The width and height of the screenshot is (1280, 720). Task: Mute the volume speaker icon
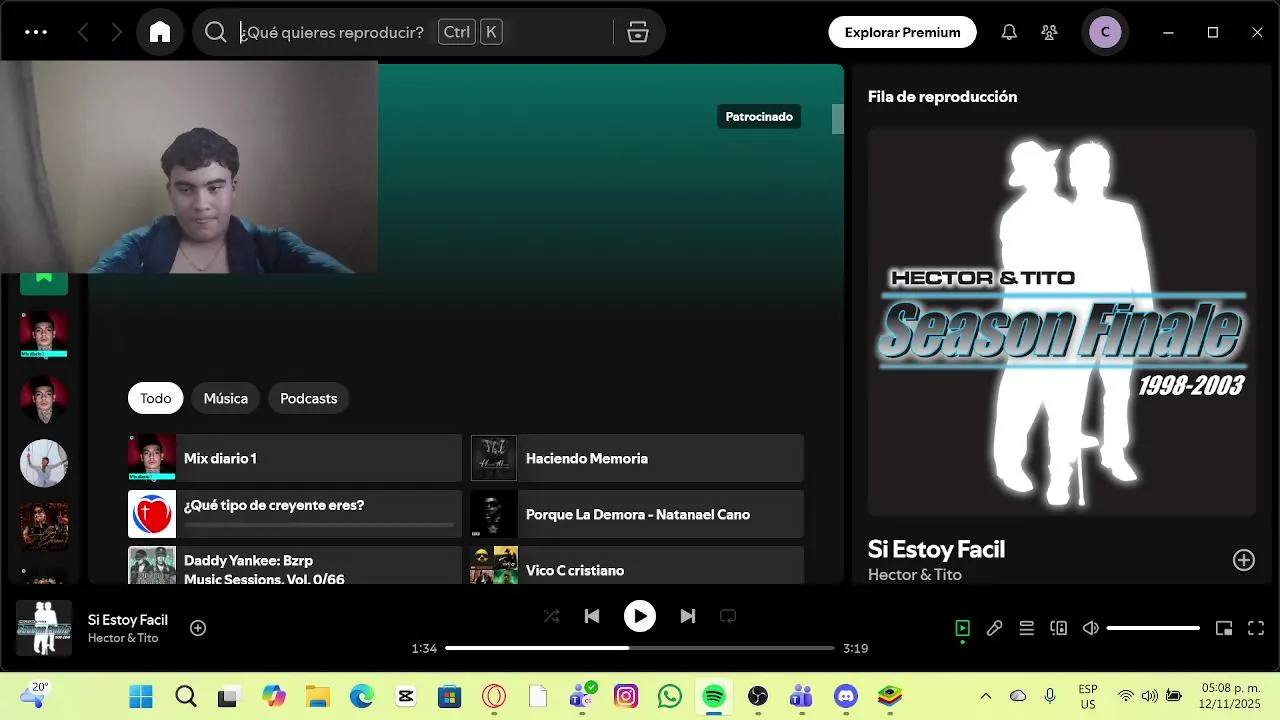pyautogui.click(x=1090, y=628)
